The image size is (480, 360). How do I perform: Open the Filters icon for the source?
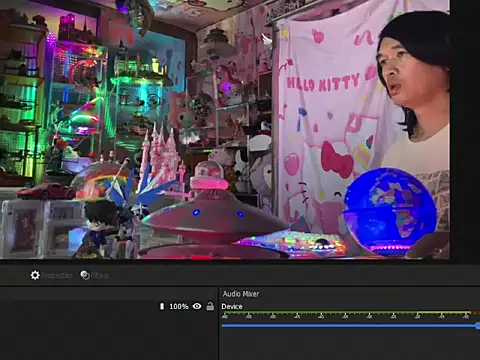(x=85, y=275)
